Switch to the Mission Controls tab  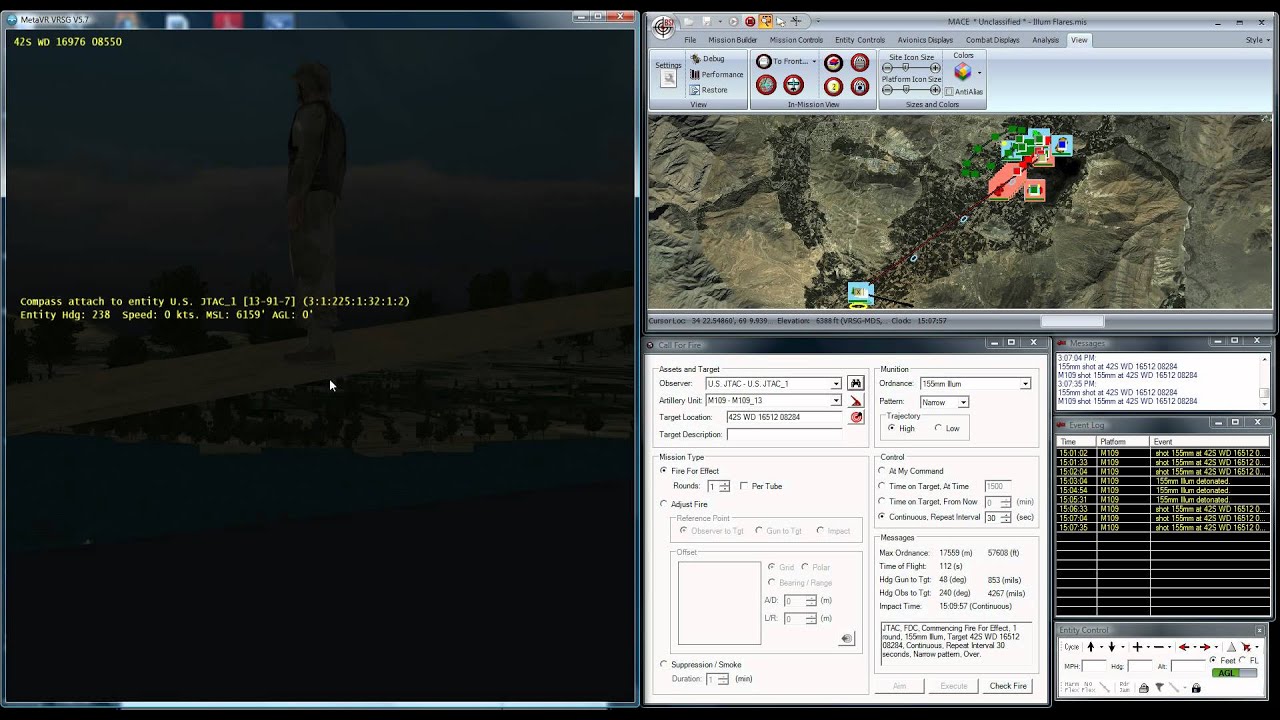click(x=796, y=40)
